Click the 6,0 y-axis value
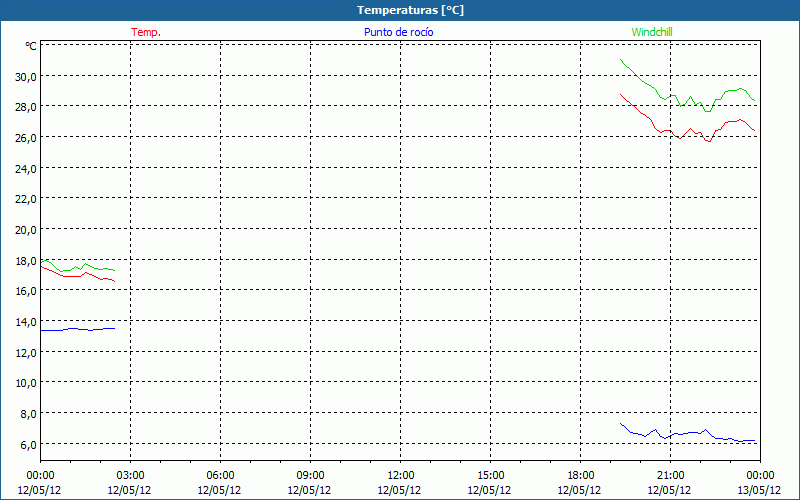Screen dimensions: 800x500 (28, 444)
